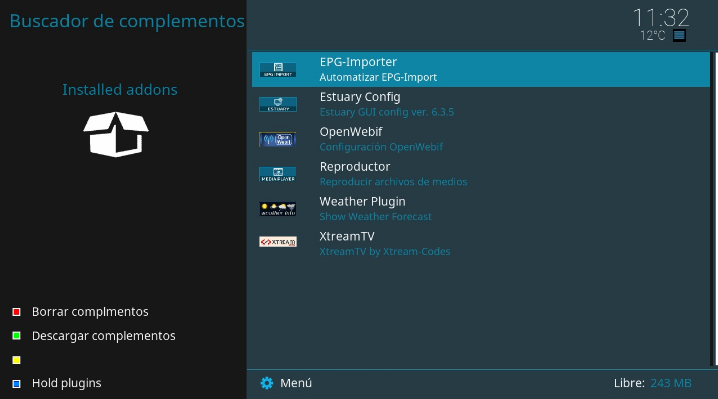
Task: Click the OpenWebif plugin icon
Action: (277, 139)
